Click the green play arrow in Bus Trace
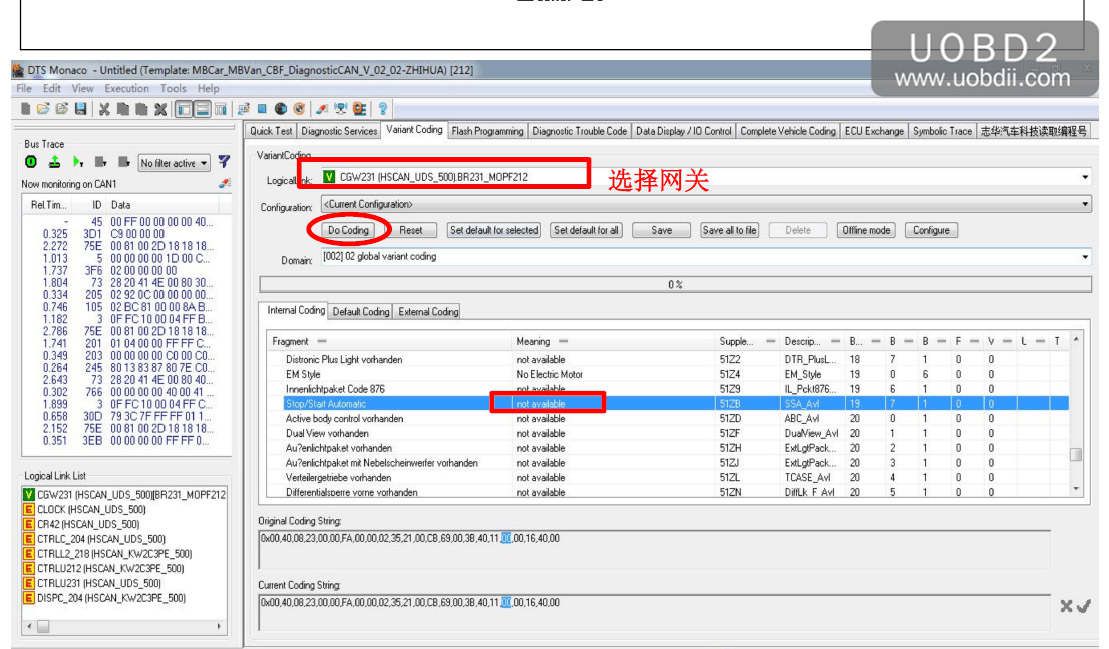Screen dimensions: 1109x649 (78, 162)
